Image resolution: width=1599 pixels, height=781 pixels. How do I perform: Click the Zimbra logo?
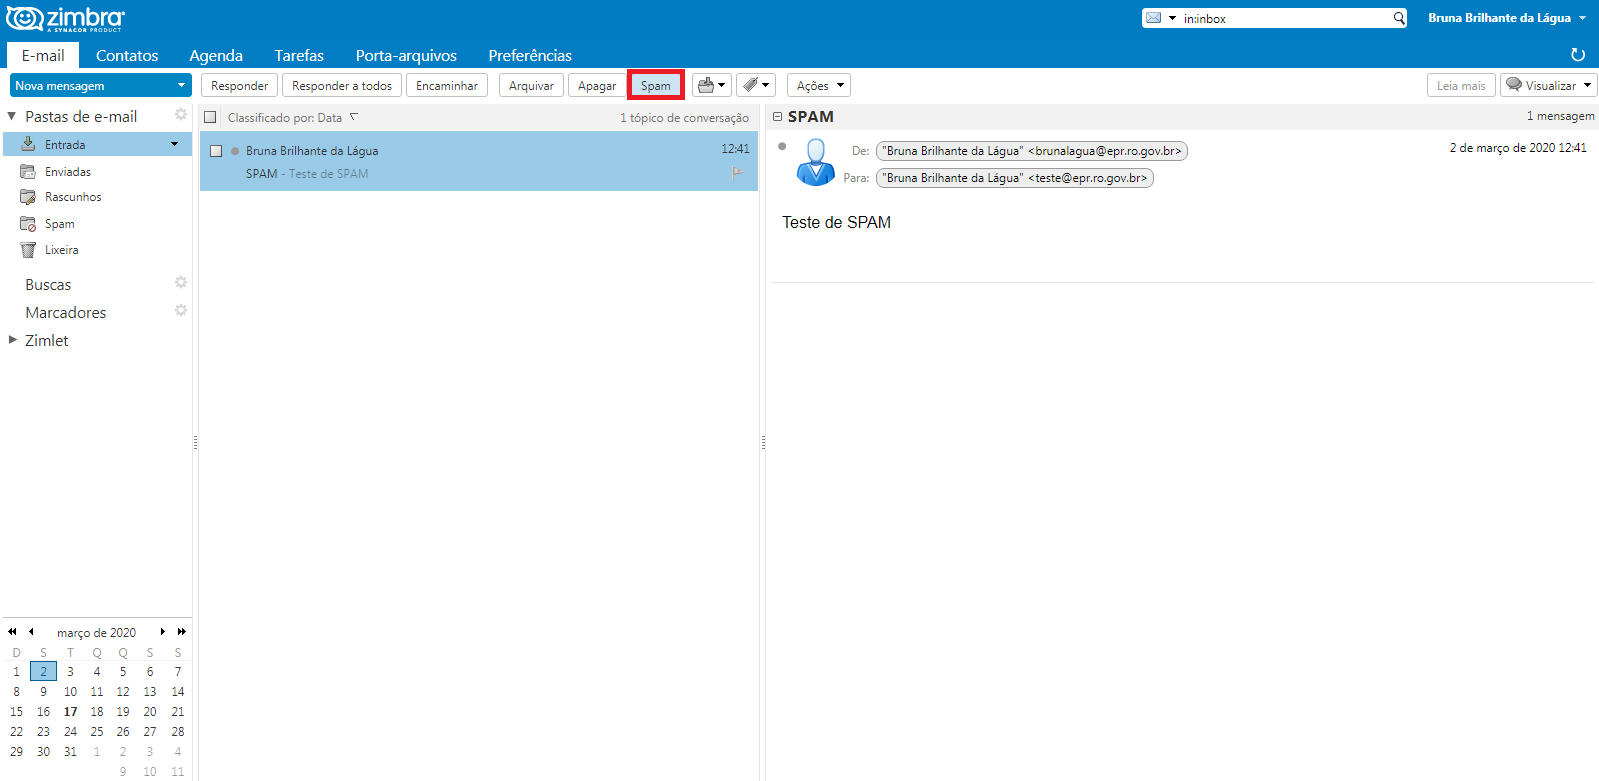point(66,18)
